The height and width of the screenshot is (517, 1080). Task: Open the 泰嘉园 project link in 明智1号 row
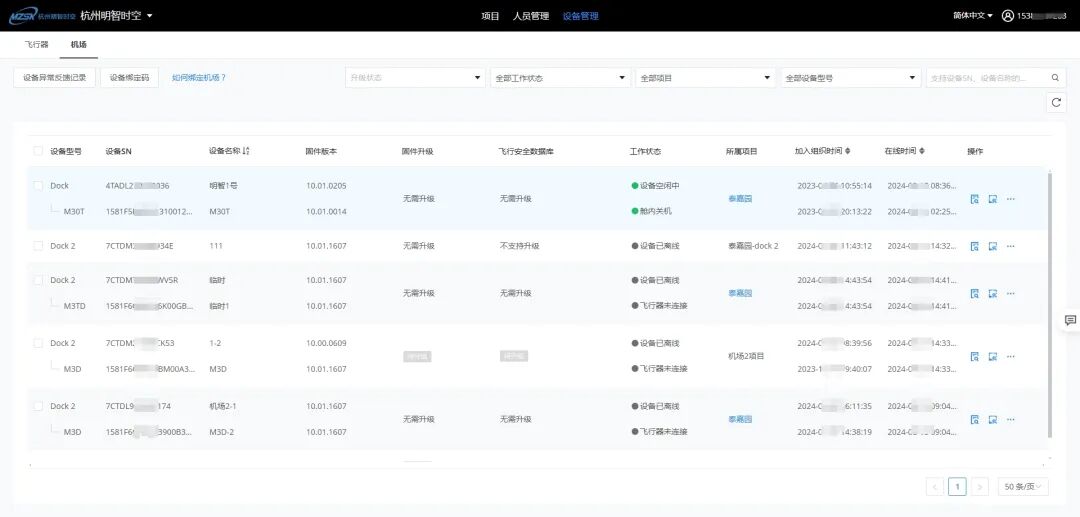740,199
